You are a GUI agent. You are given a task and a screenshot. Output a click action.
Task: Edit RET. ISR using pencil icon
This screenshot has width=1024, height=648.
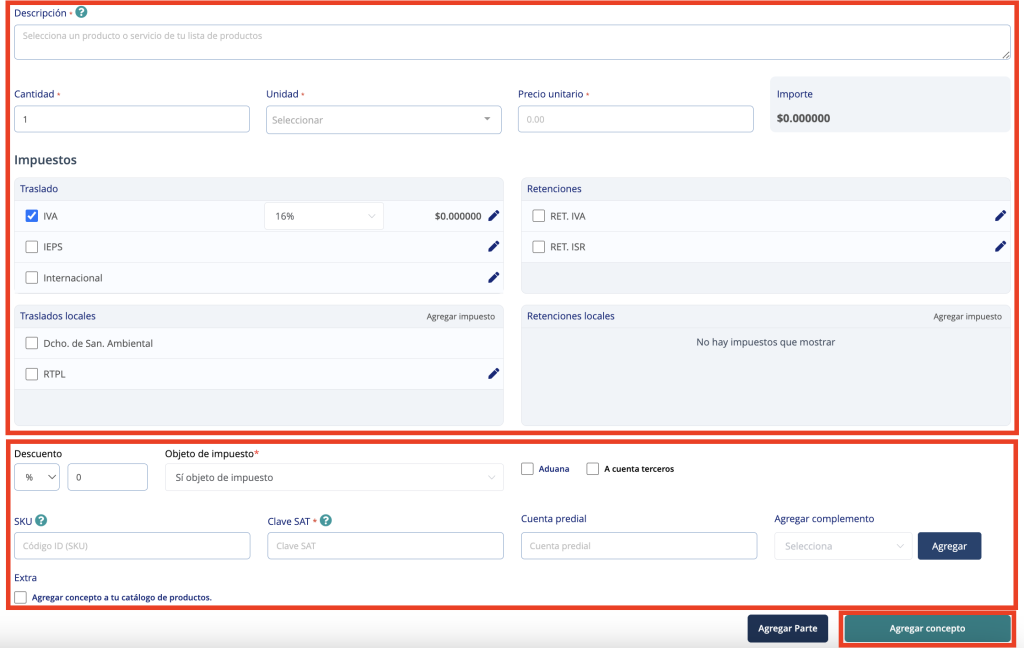pyautogui.click(x=1000, y=247)
